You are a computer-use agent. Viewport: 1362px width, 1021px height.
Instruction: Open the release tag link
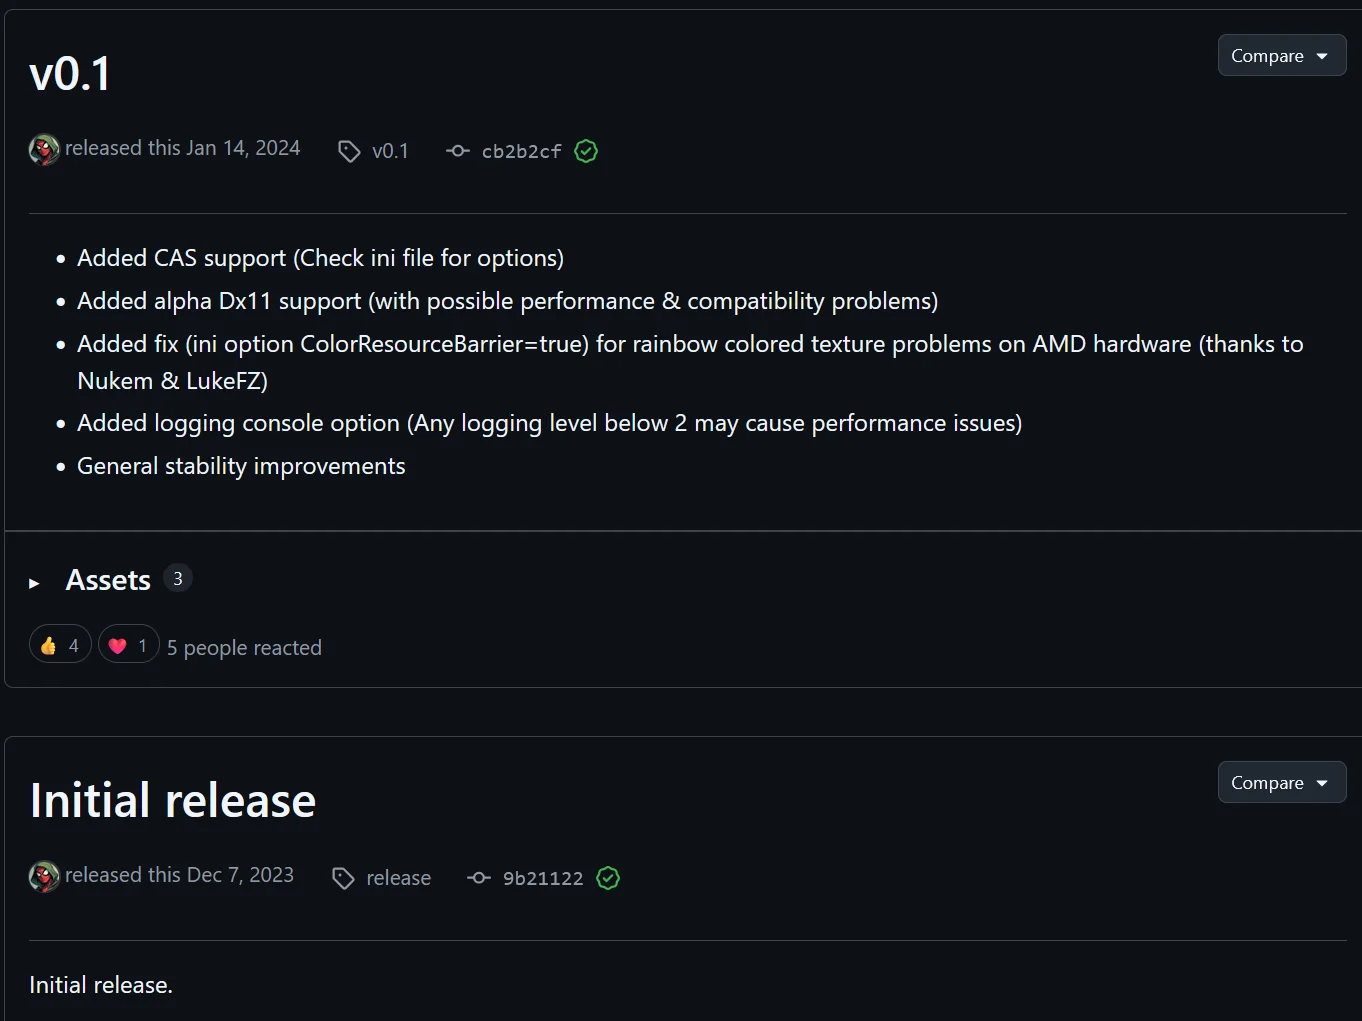pyautogui.click(x=398, y=878)
